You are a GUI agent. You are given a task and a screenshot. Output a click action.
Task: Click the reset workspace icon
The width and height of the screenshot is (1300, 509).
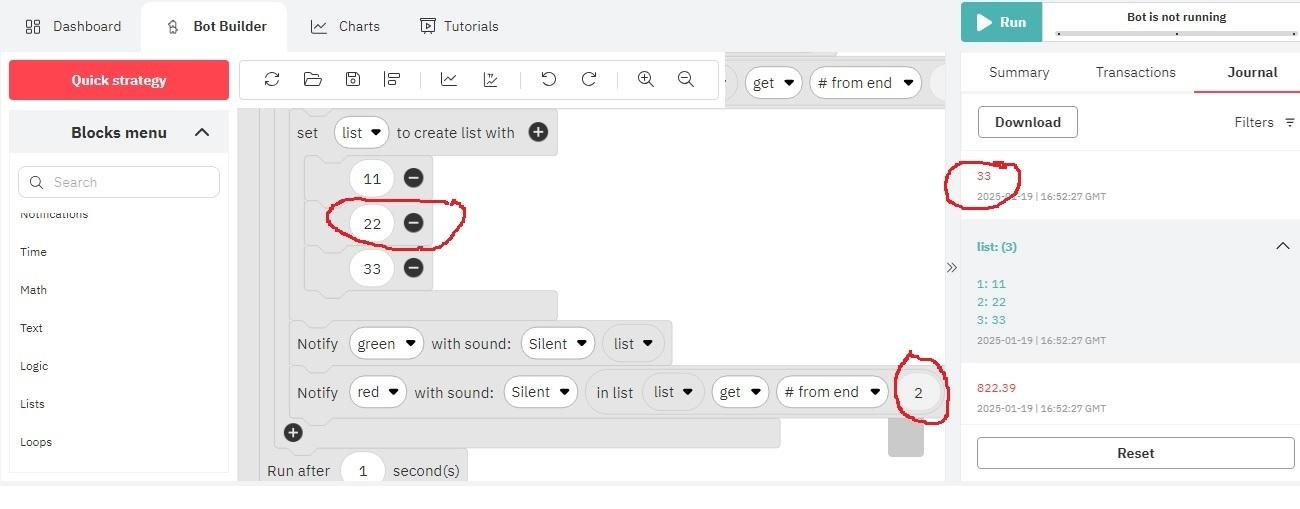coord(272,80)
